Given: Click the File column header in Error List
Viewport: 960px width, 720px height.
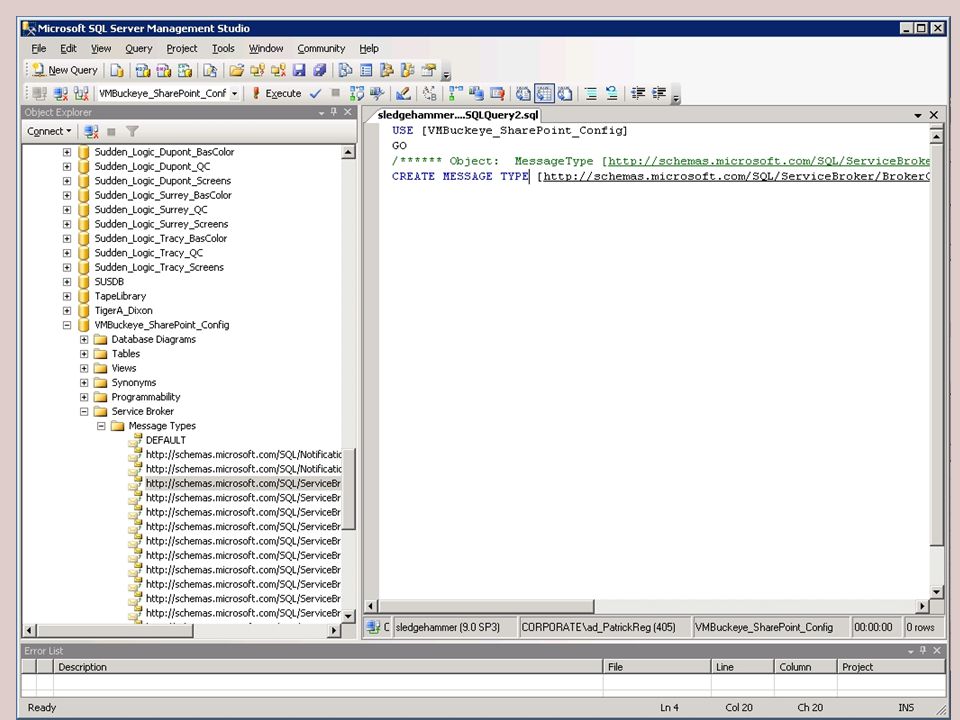Looking at the screenshot, I should click(x=657, y=667).
